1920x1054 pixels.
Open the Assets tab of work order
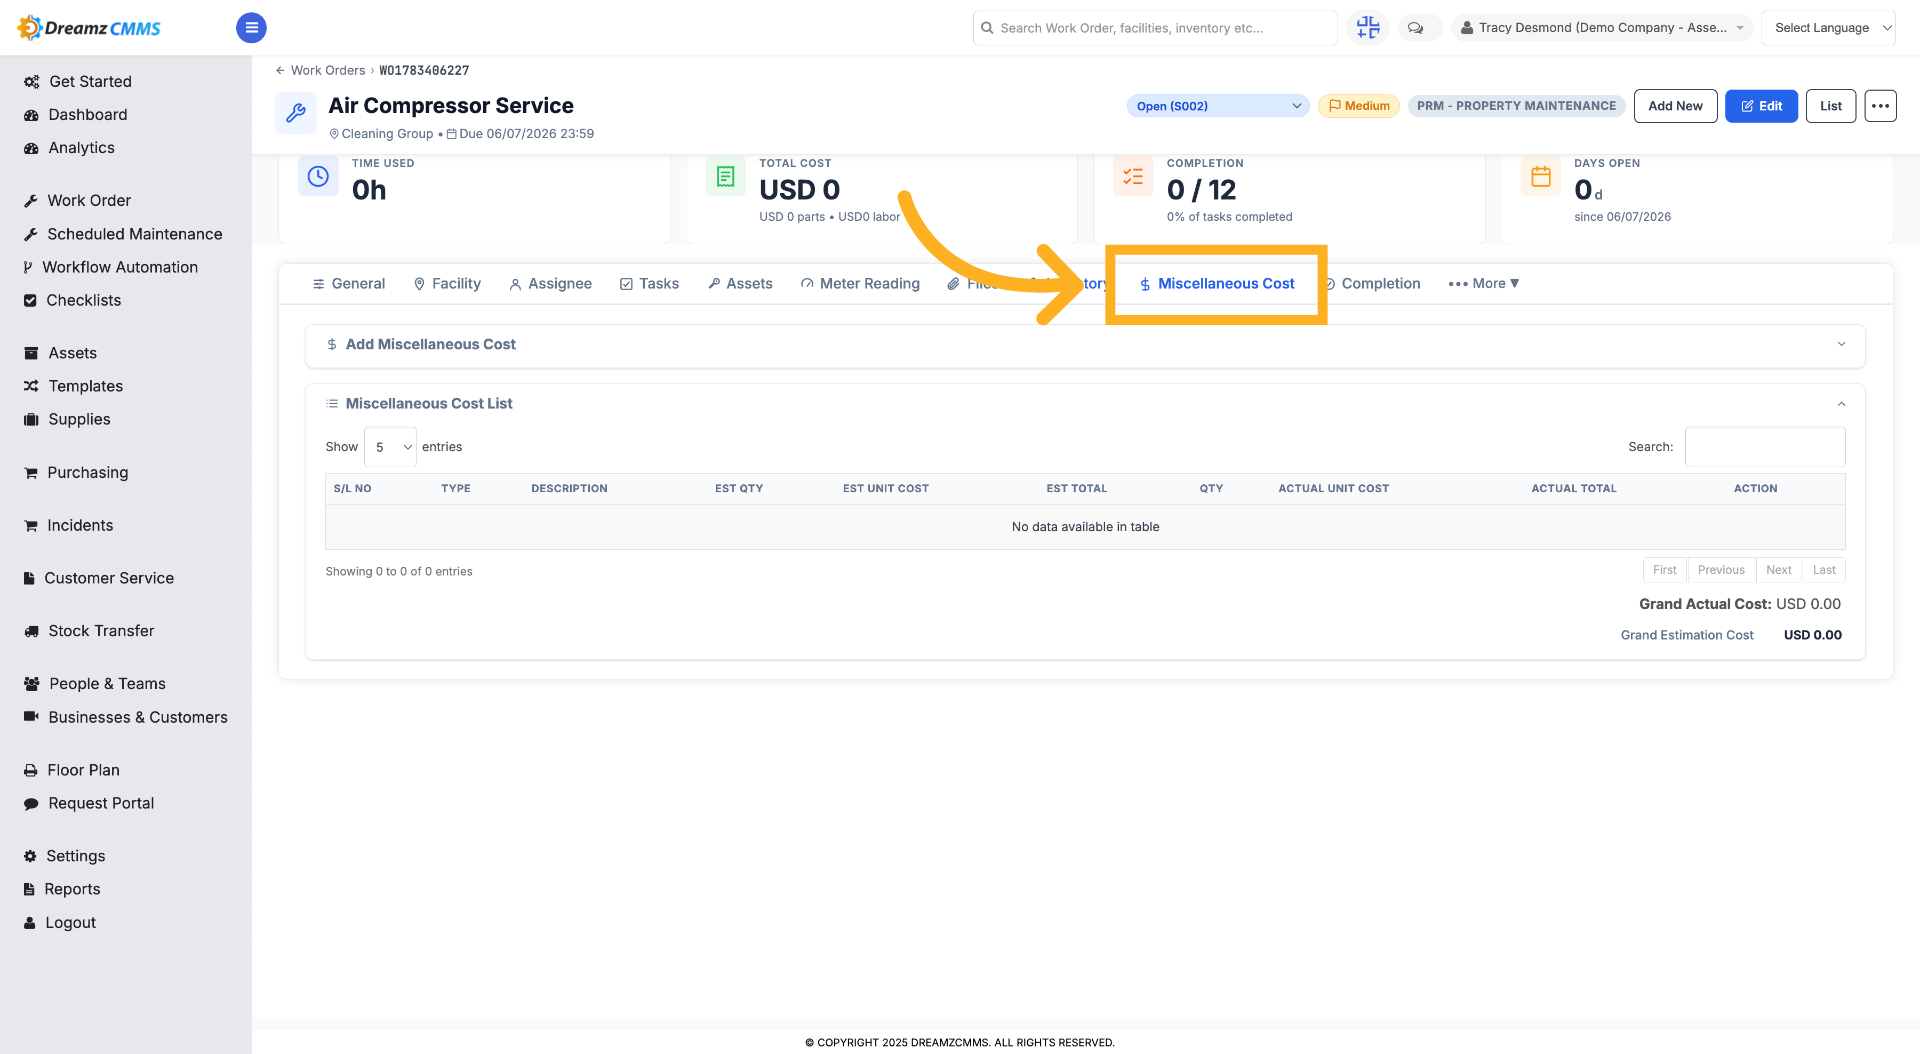pyautogui.click(x=740, y=284)
